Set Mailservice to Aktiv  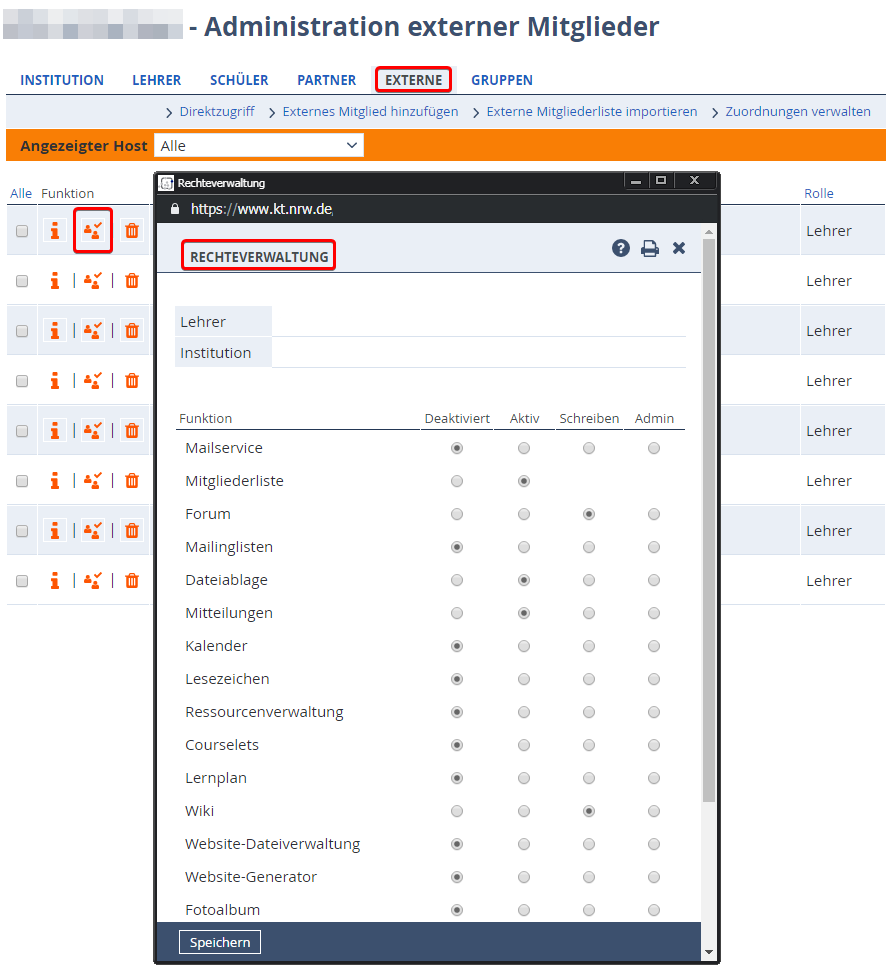coord(524,449)
